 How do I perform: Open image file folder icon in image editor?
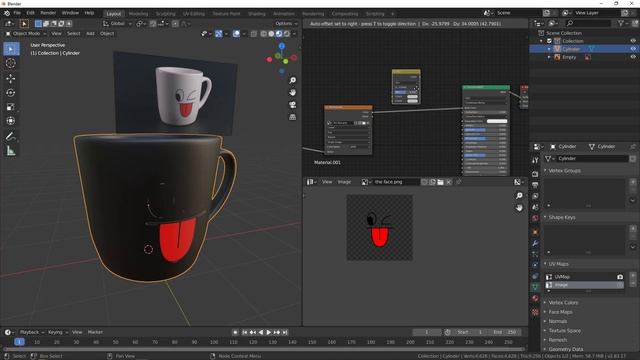(x=440, y=182)
